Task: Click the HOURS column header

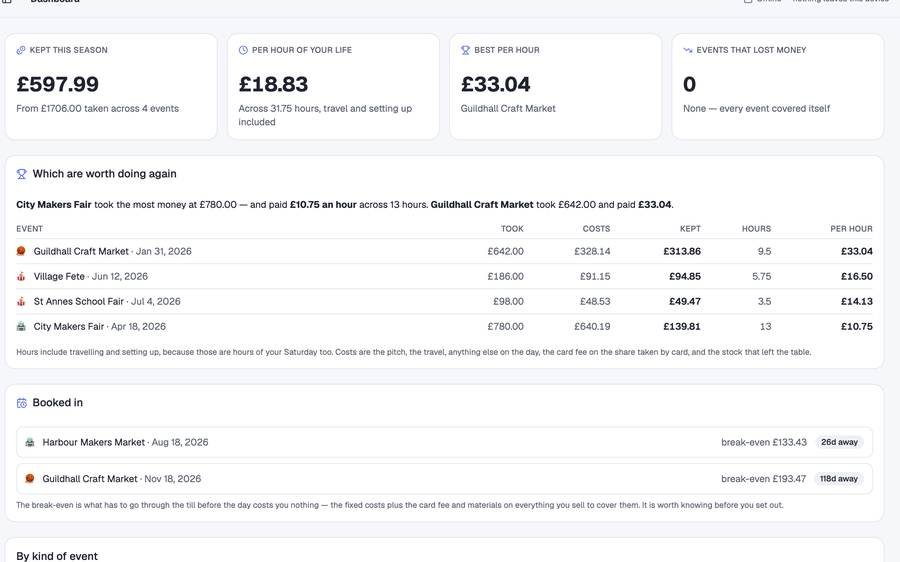Action: (x=756, y=228)
